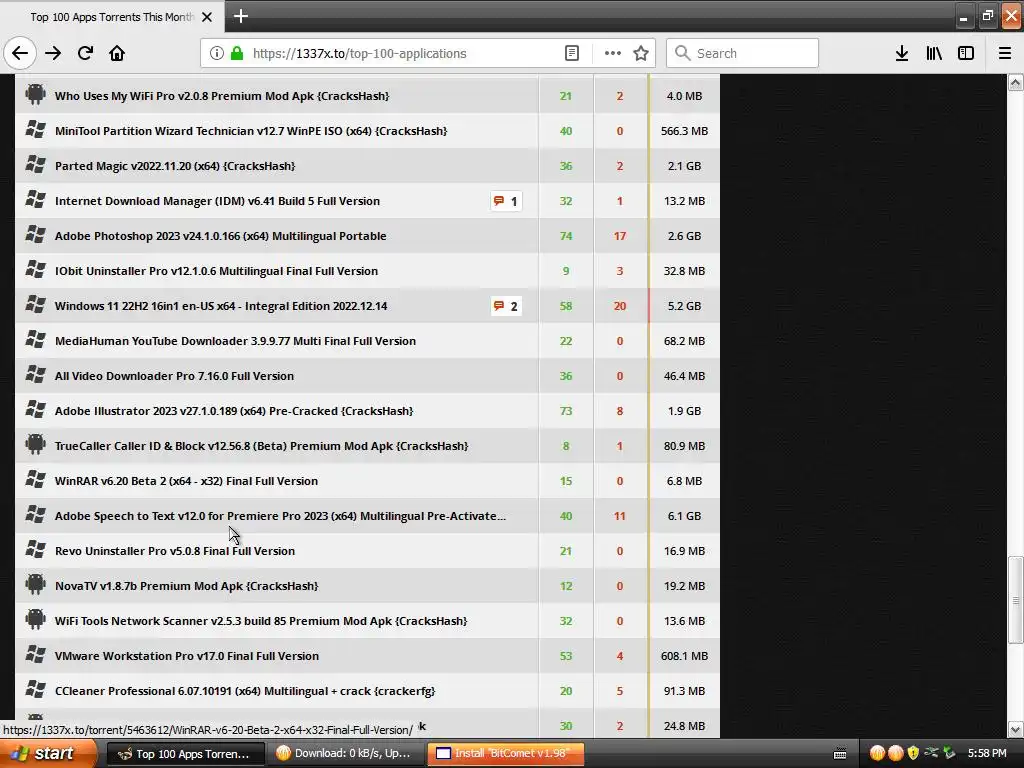Open CCleaner Professional 6.07 link
1024x768 pixels.
coord(245,691)
